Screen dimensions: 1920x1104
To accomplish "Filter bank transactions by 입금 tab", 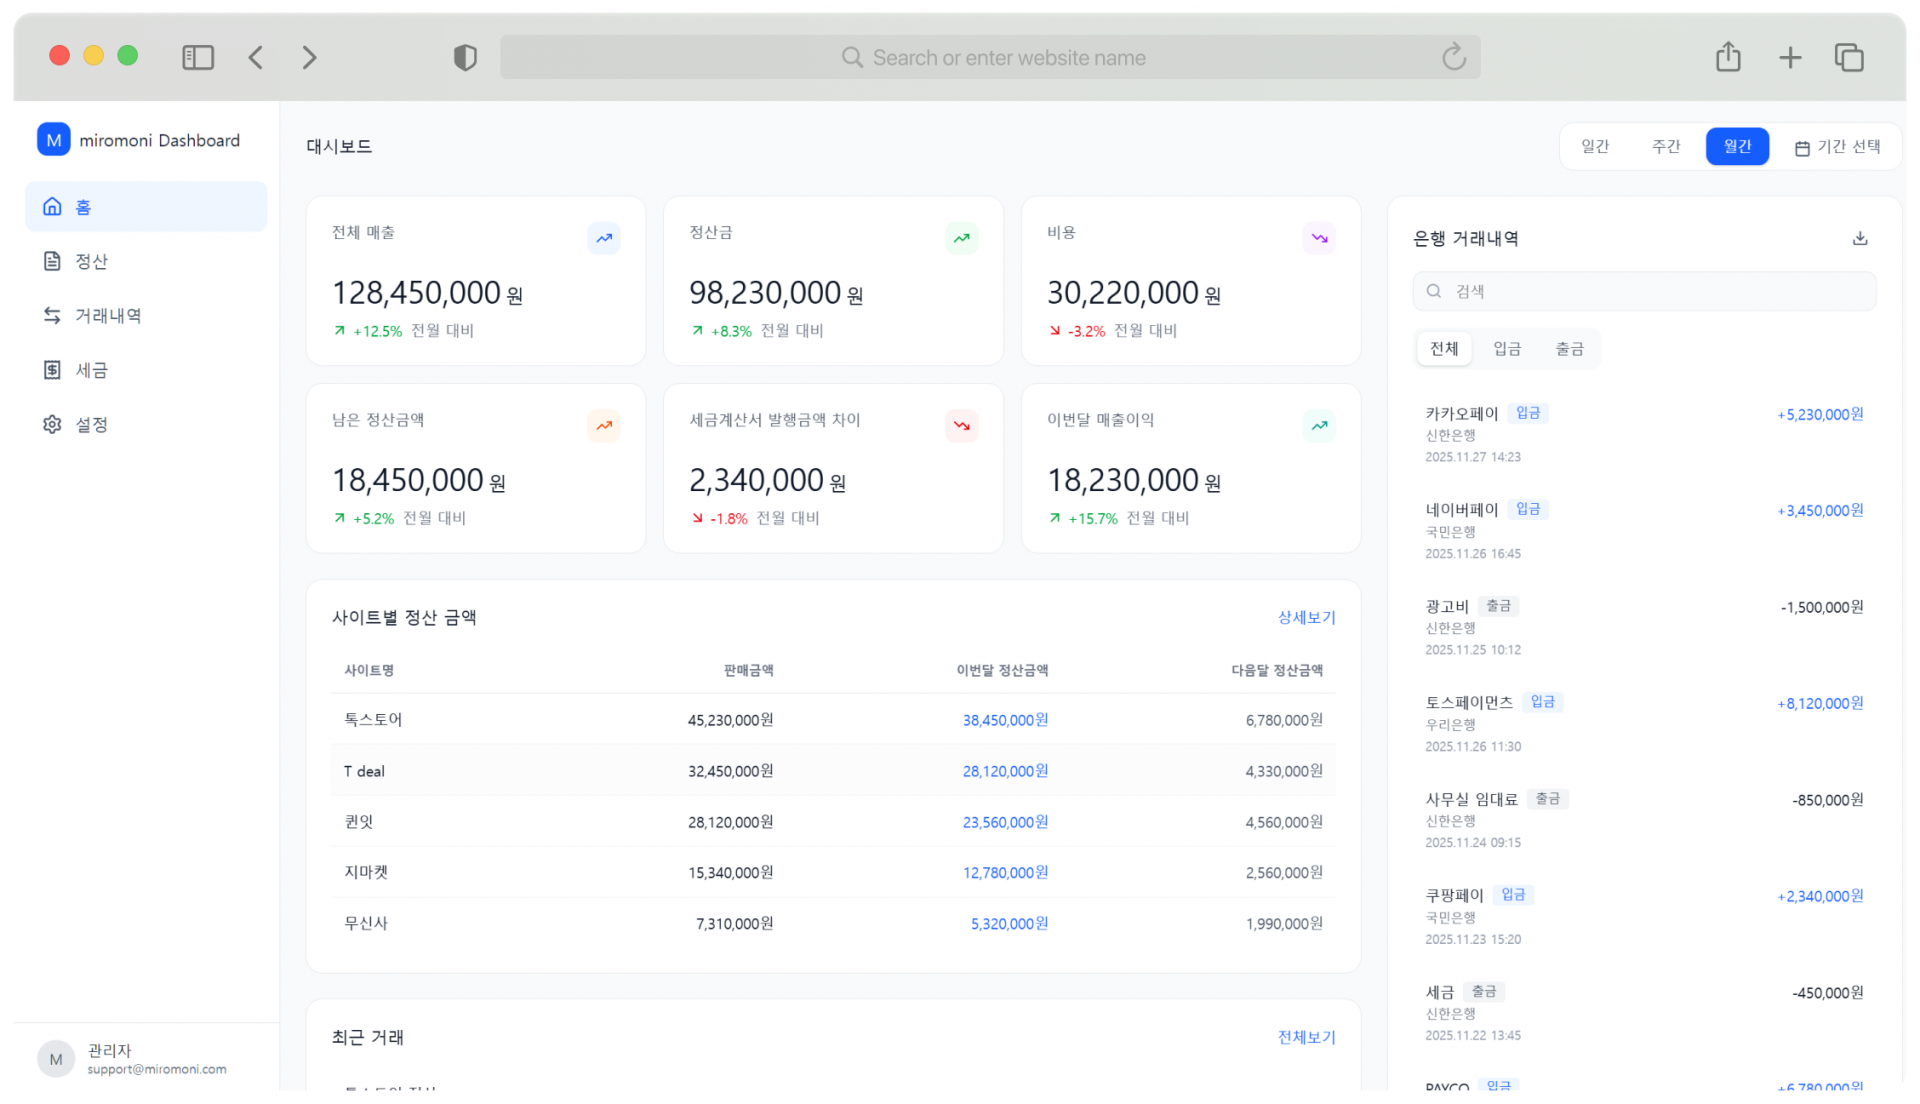I will pyautogui.click(x=1507, y=349).
